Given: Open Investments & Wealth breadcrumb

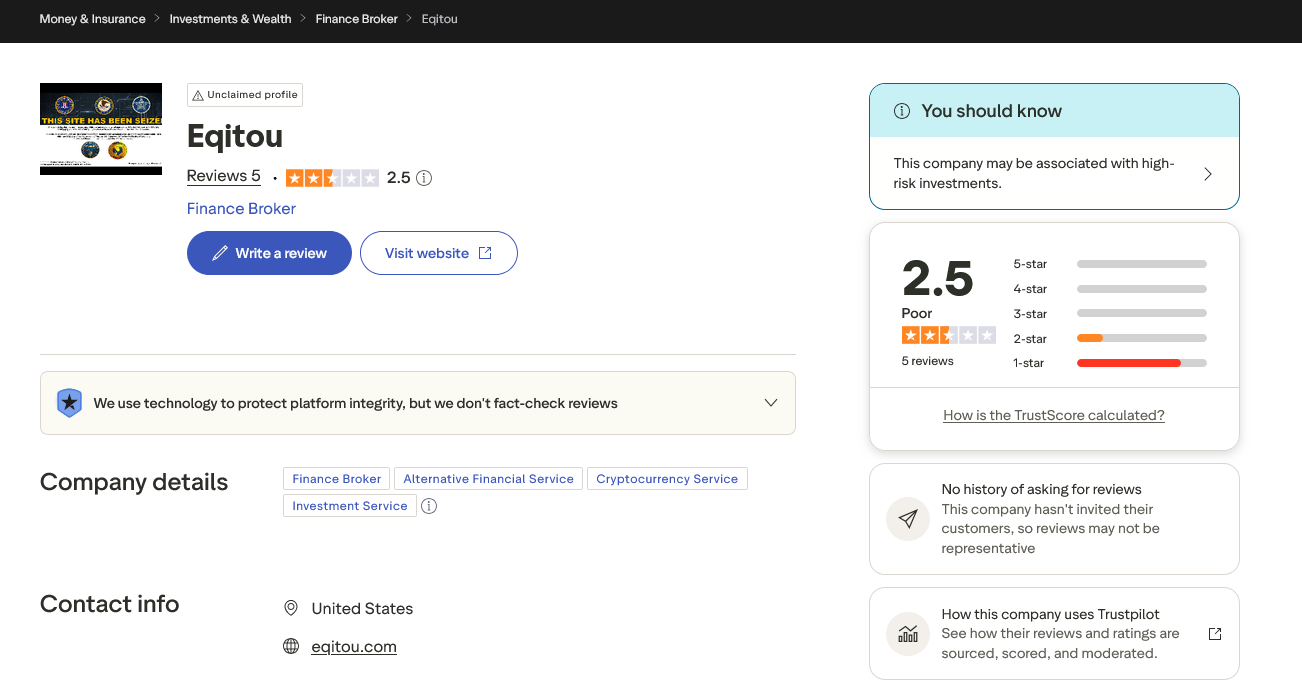Looking at the screenshot, I should tap(230, 19).
